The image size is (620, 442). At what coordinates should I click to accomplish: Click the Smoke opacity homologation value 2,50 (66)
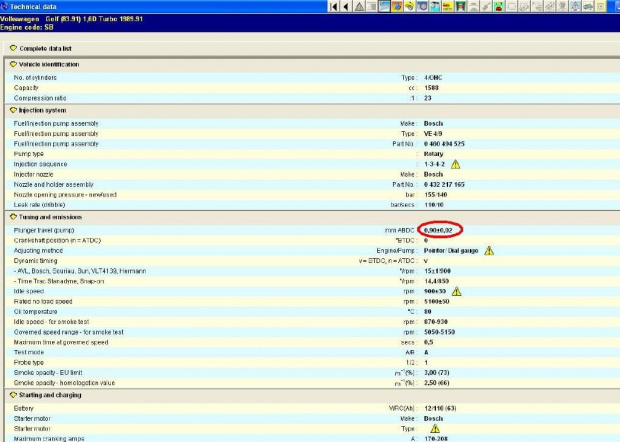[x=437, y=383]
